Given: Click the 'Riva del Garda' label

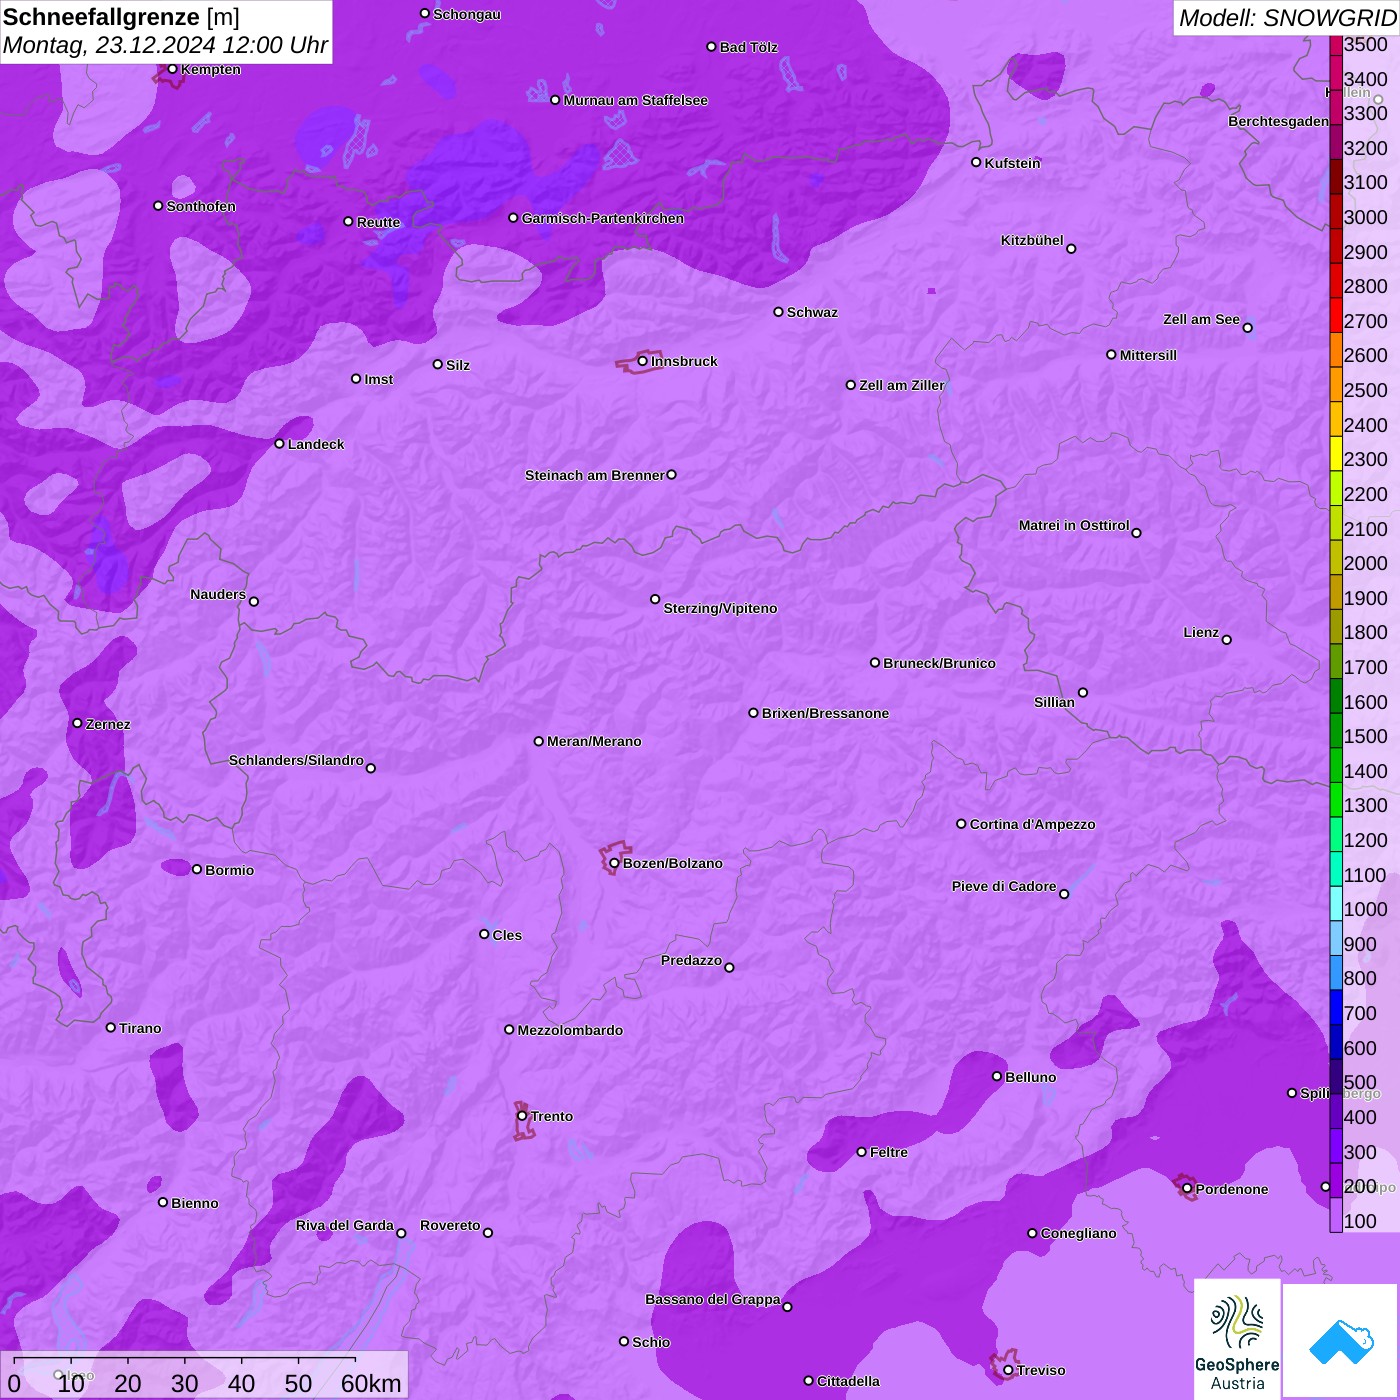Looking at the screenshot, I should click(x=345, y=1225).
